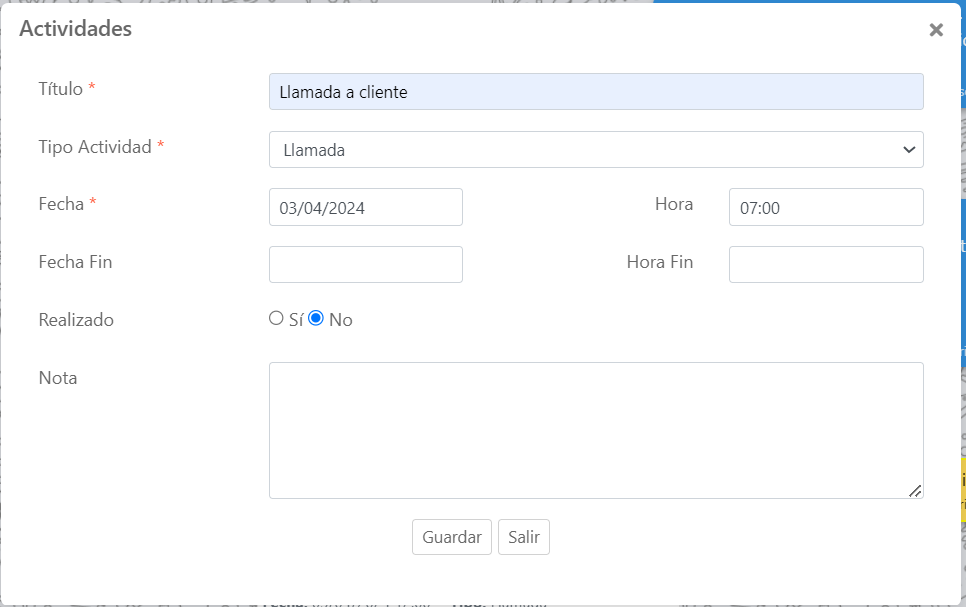
Task: Click the Hora Fin label text
Action: click(660, 262)
